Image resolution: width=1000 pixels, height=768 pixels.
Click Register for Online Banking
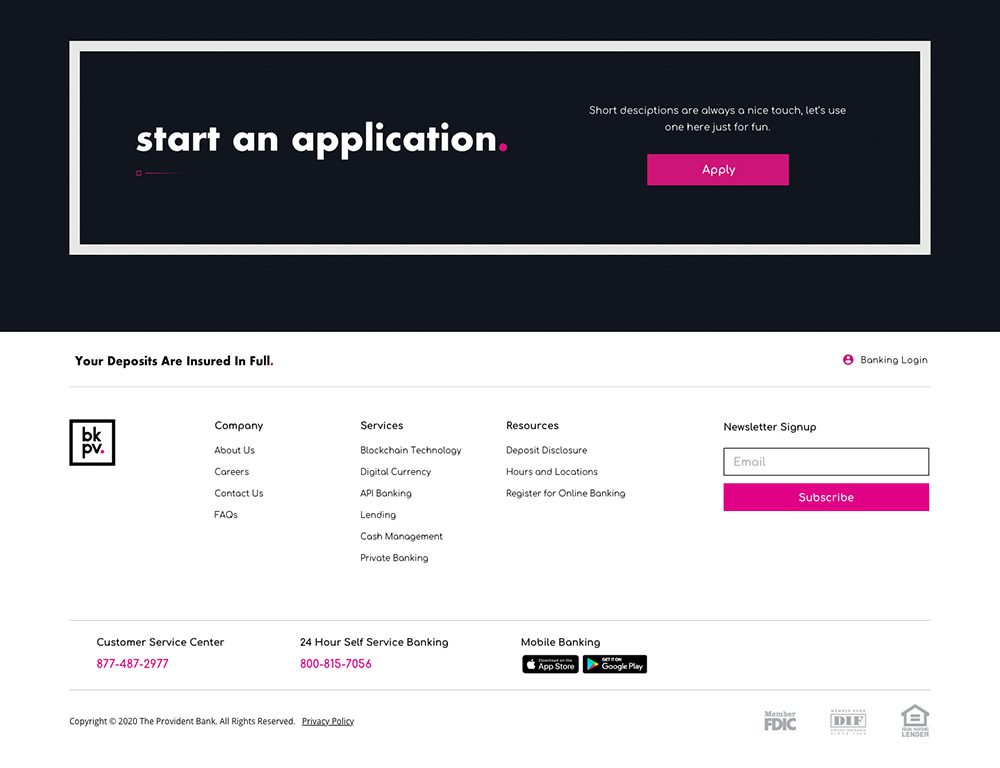tap(565, 494)
